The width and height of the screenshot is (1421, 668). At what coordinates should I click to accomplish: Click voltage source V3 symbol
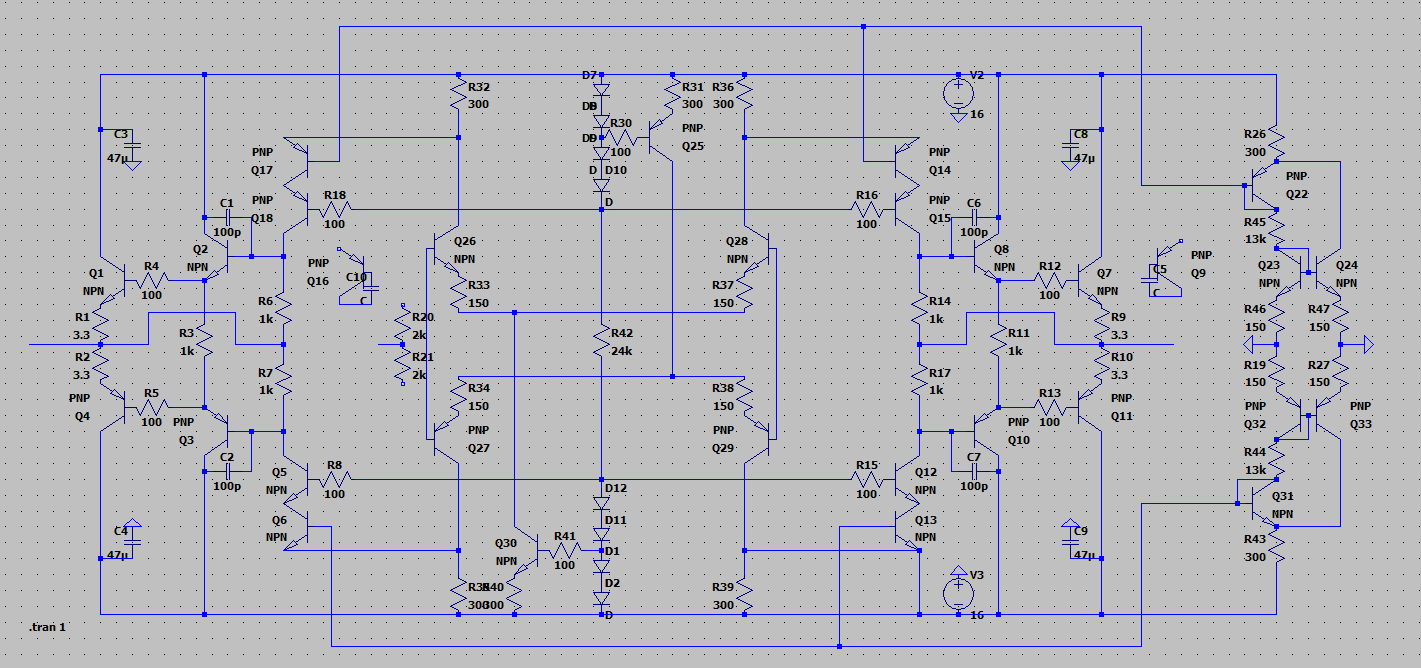(x=958, y=593)
